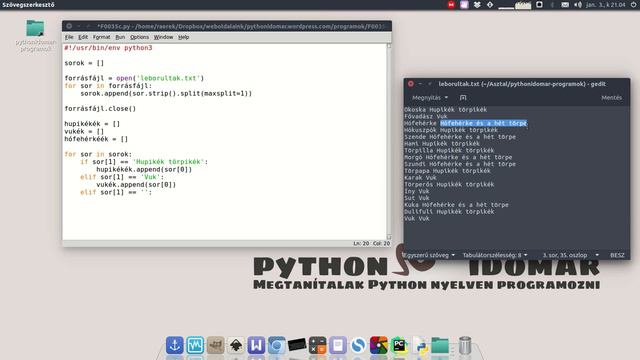
Task: Open the Python IDLE icon in the dock
Action: click(420, 345)
